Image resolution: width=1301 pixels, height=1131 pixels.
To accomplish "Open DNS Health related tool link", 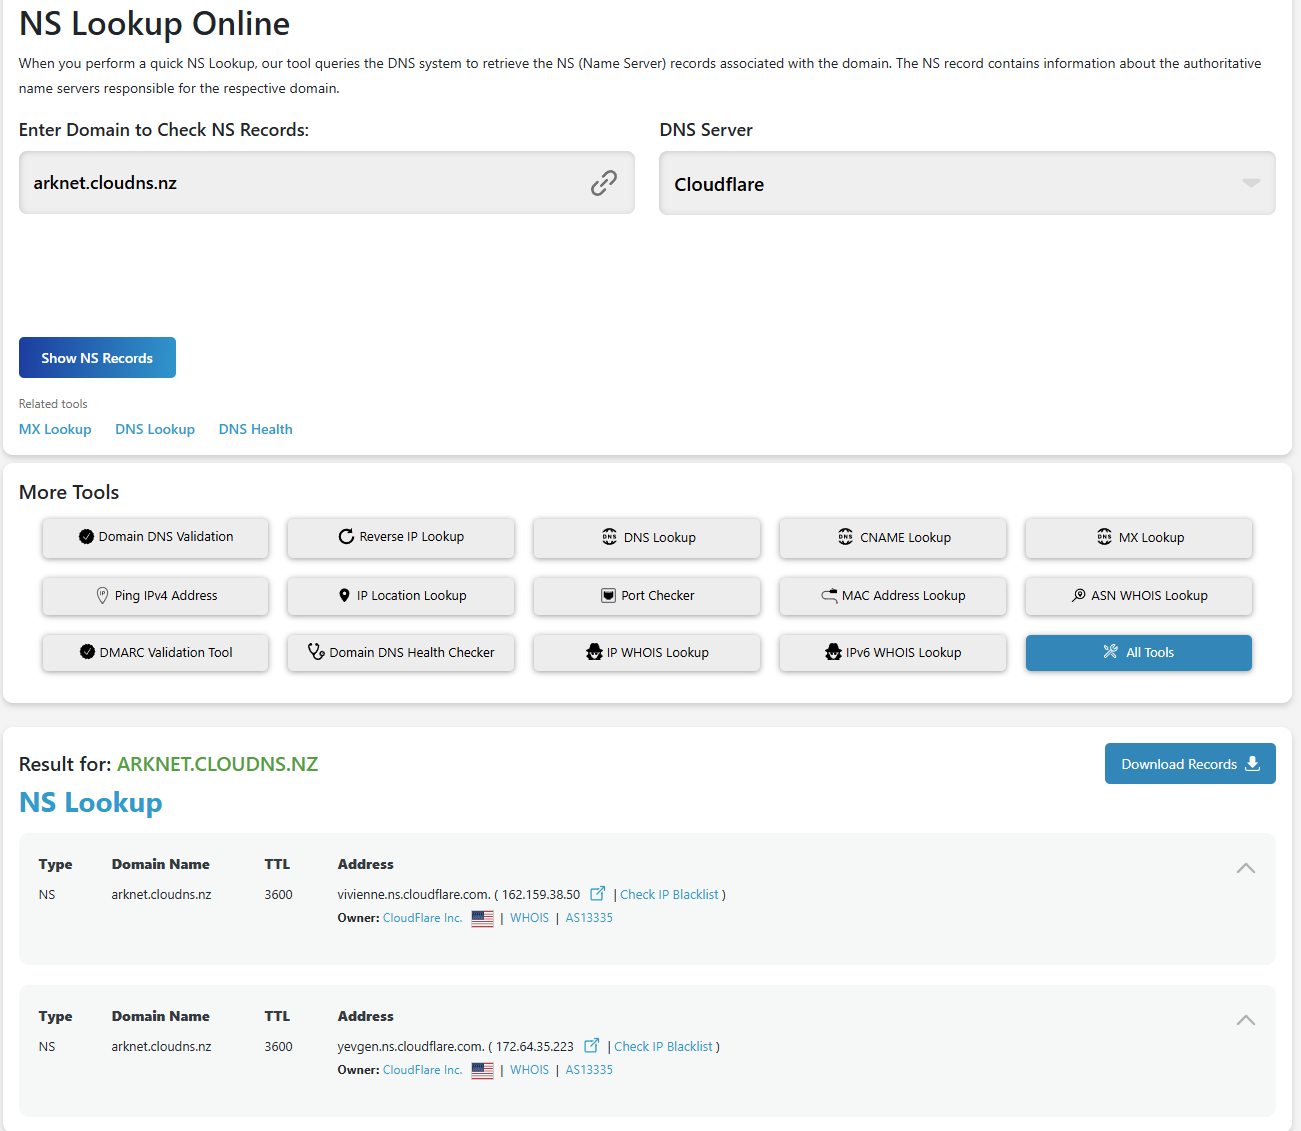I will (255, 429).
